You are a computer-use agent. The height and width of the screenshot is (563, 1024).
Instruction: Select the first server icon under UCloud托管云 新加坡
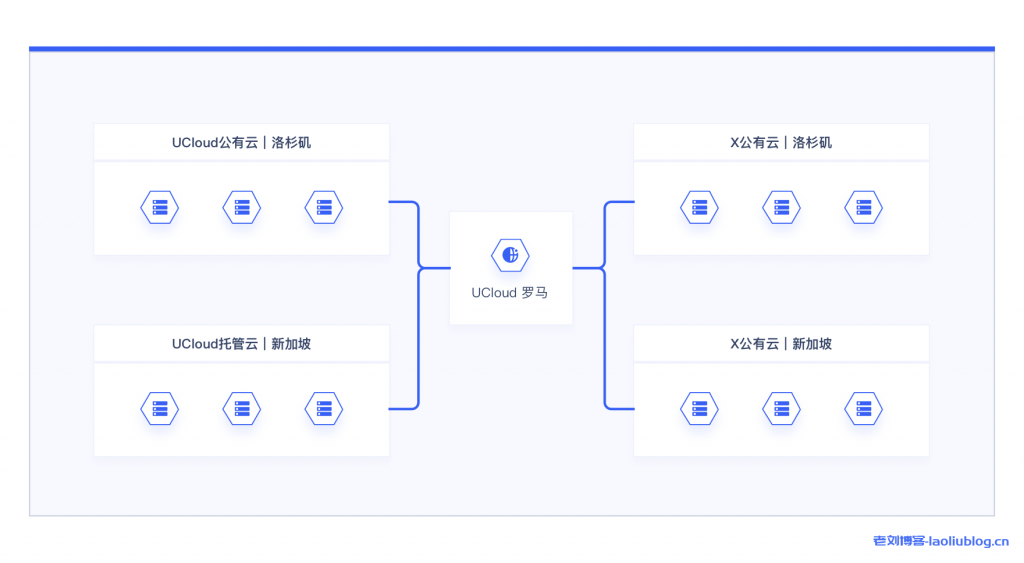pyautogui.click(x=159, y=408)
